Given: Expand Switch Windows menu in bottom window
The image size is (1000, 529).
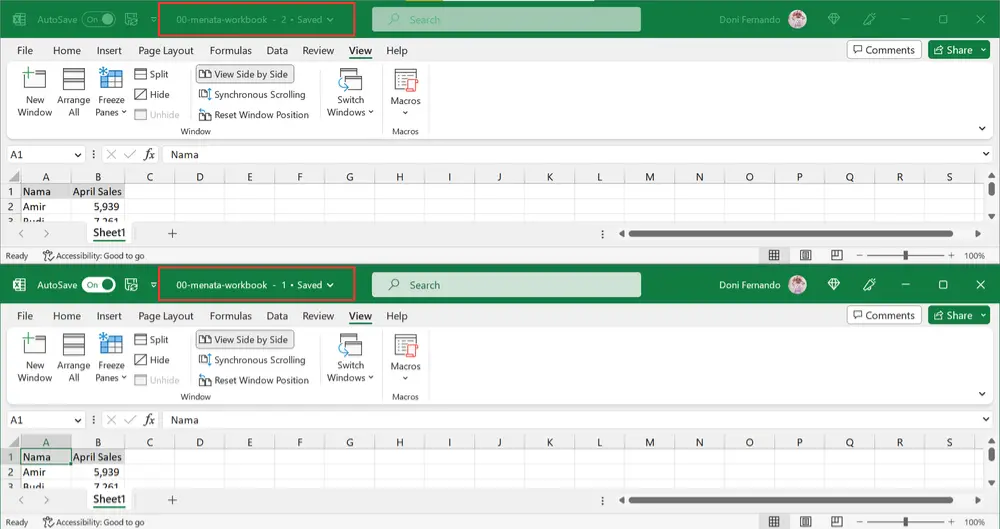Looking at the screenshot, I should coord(350,377).
